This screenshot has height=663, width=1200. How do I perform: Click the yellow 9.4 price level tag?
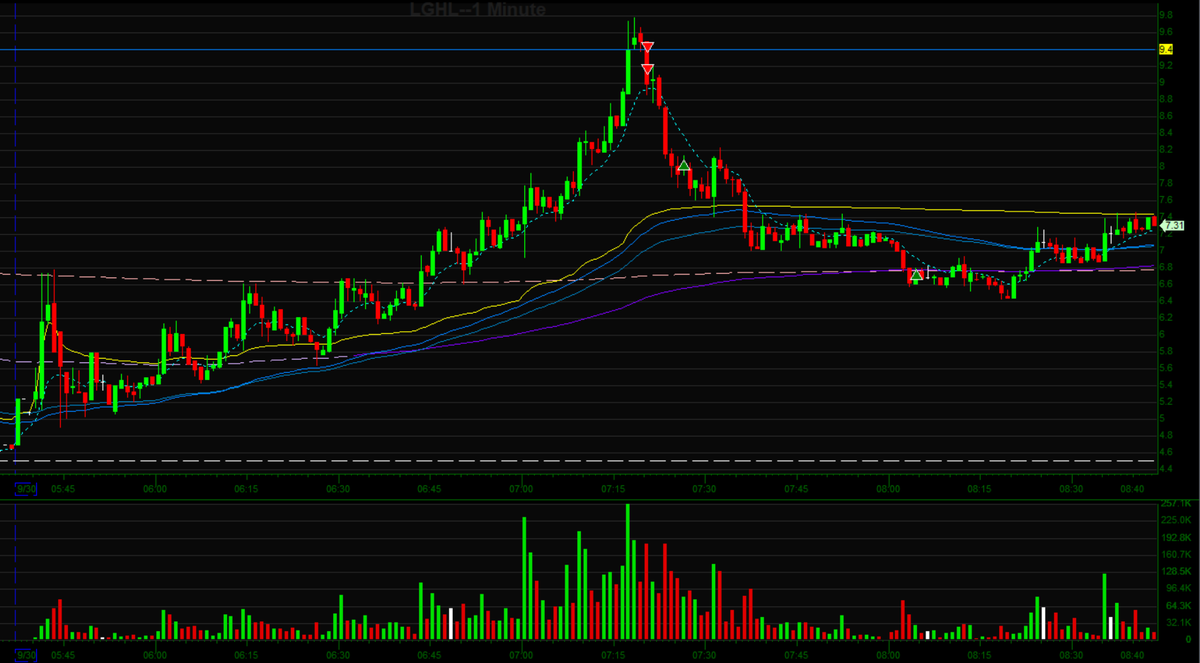coord(1165,49)
